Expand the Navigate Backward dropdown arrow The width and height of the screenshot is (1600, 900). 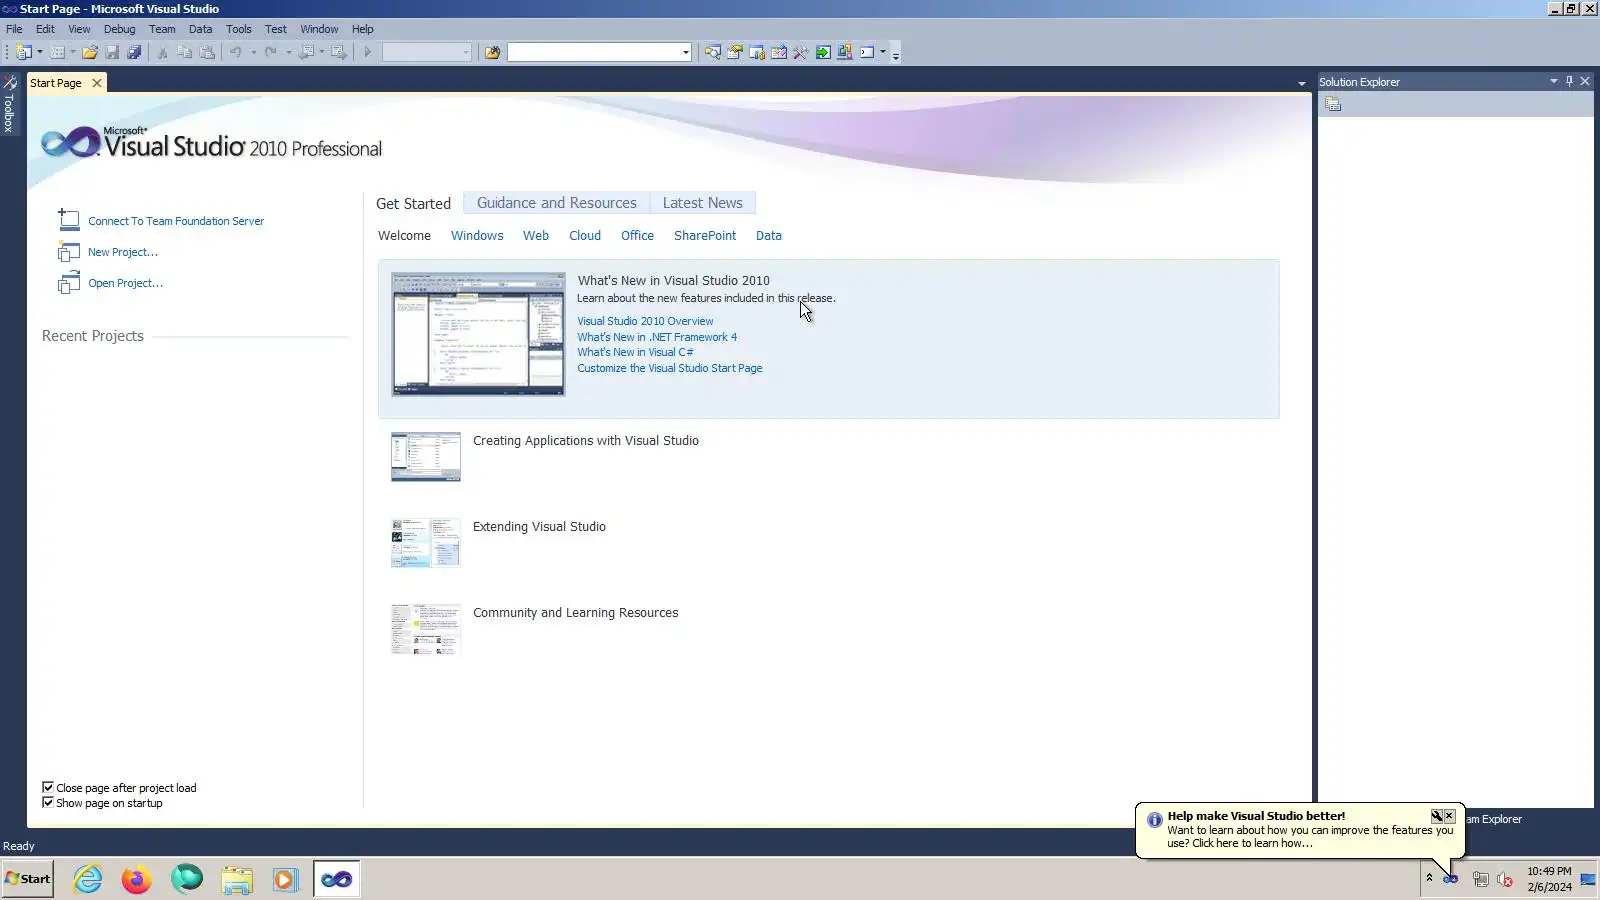322,52
